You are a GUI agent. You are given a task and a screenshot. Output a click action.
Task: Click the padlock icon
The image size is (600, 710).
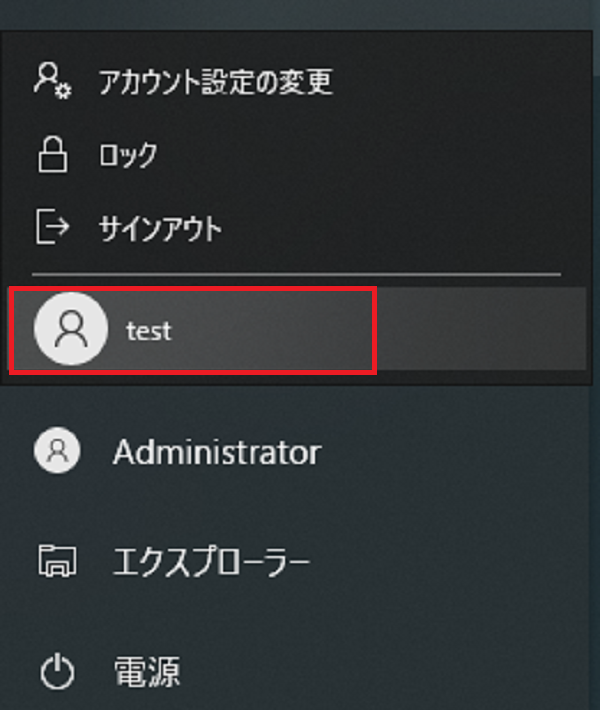click(51, 155)
